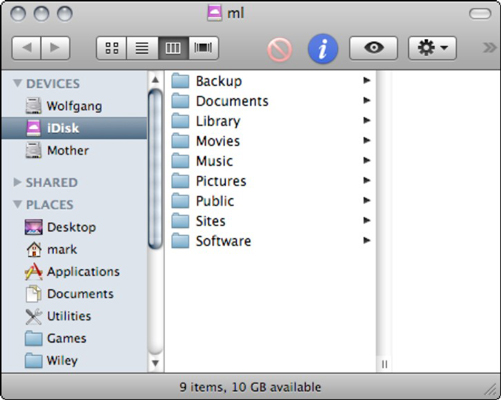Click the sidebar scroll down arrow
The image size is (501, 400).
[155, 363]
